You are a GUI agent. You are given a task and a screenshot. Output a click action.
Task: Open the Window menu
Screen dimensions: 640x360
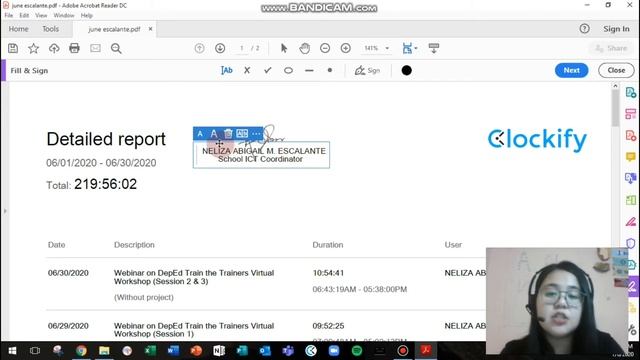[64, 16]
